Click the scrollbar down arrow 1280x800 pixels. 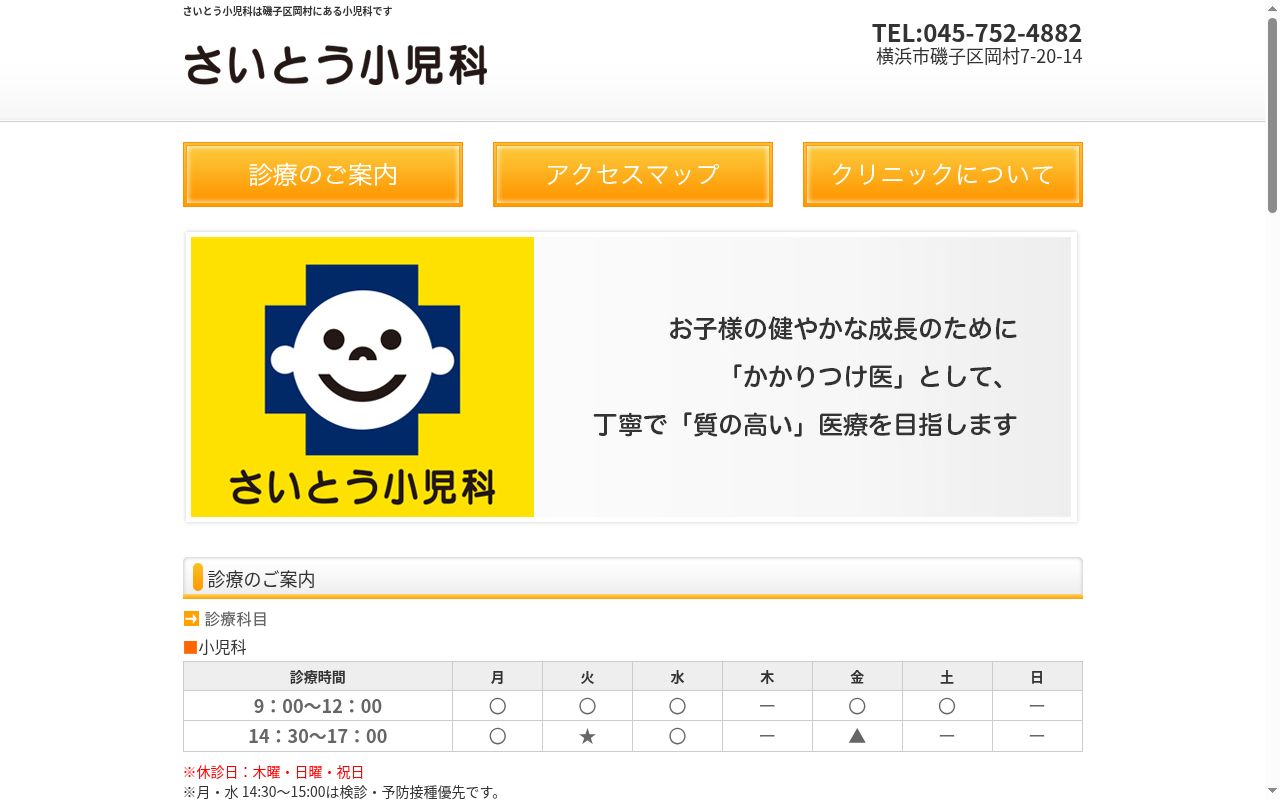pyautogui.click(x=1272, y=792)
